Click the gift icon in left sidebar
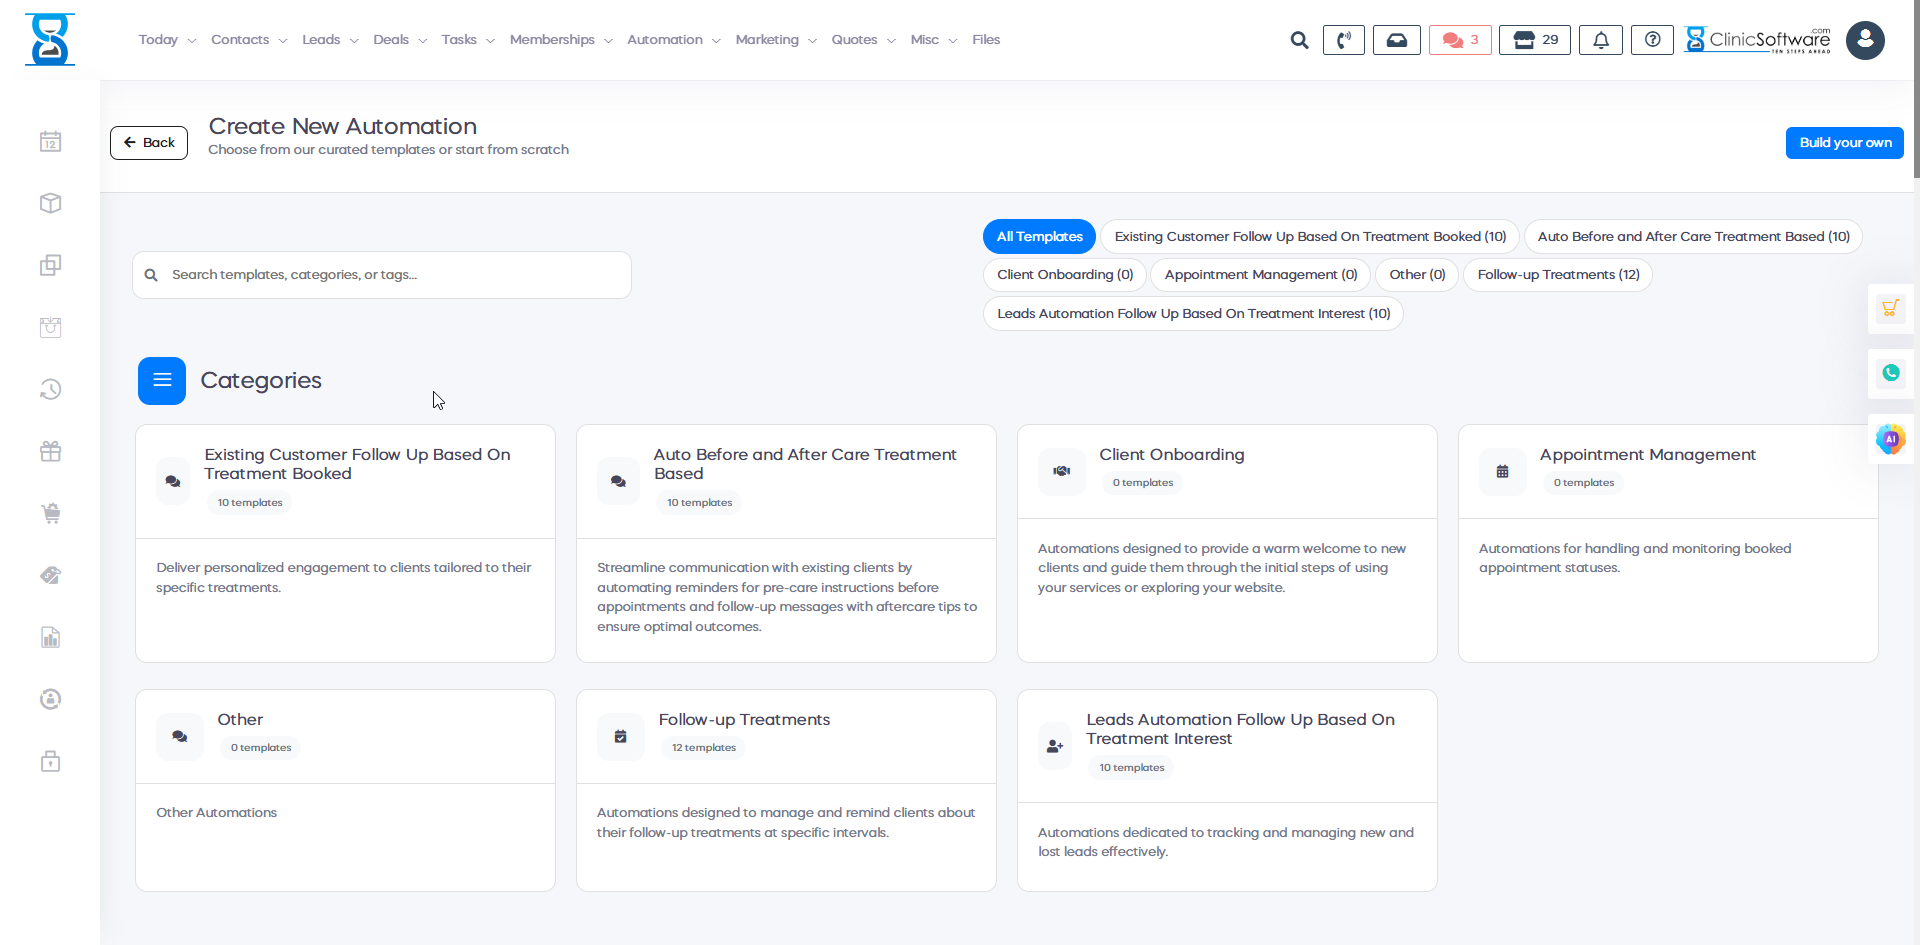This screenshot has height=945, width=1920. click(51, 451)
